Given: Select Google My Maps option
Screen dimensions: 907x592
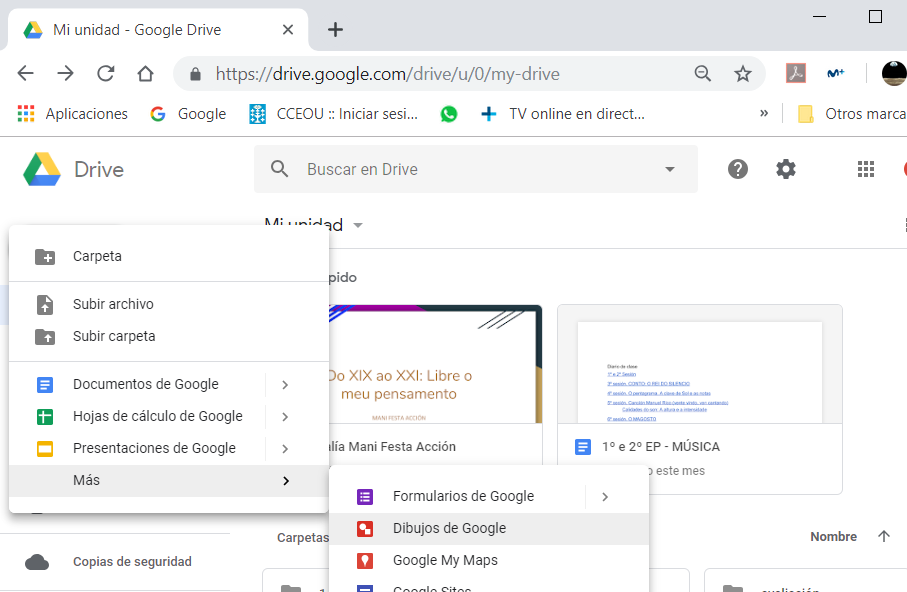Looking at the screenshot, I should [x=445, y=560].
